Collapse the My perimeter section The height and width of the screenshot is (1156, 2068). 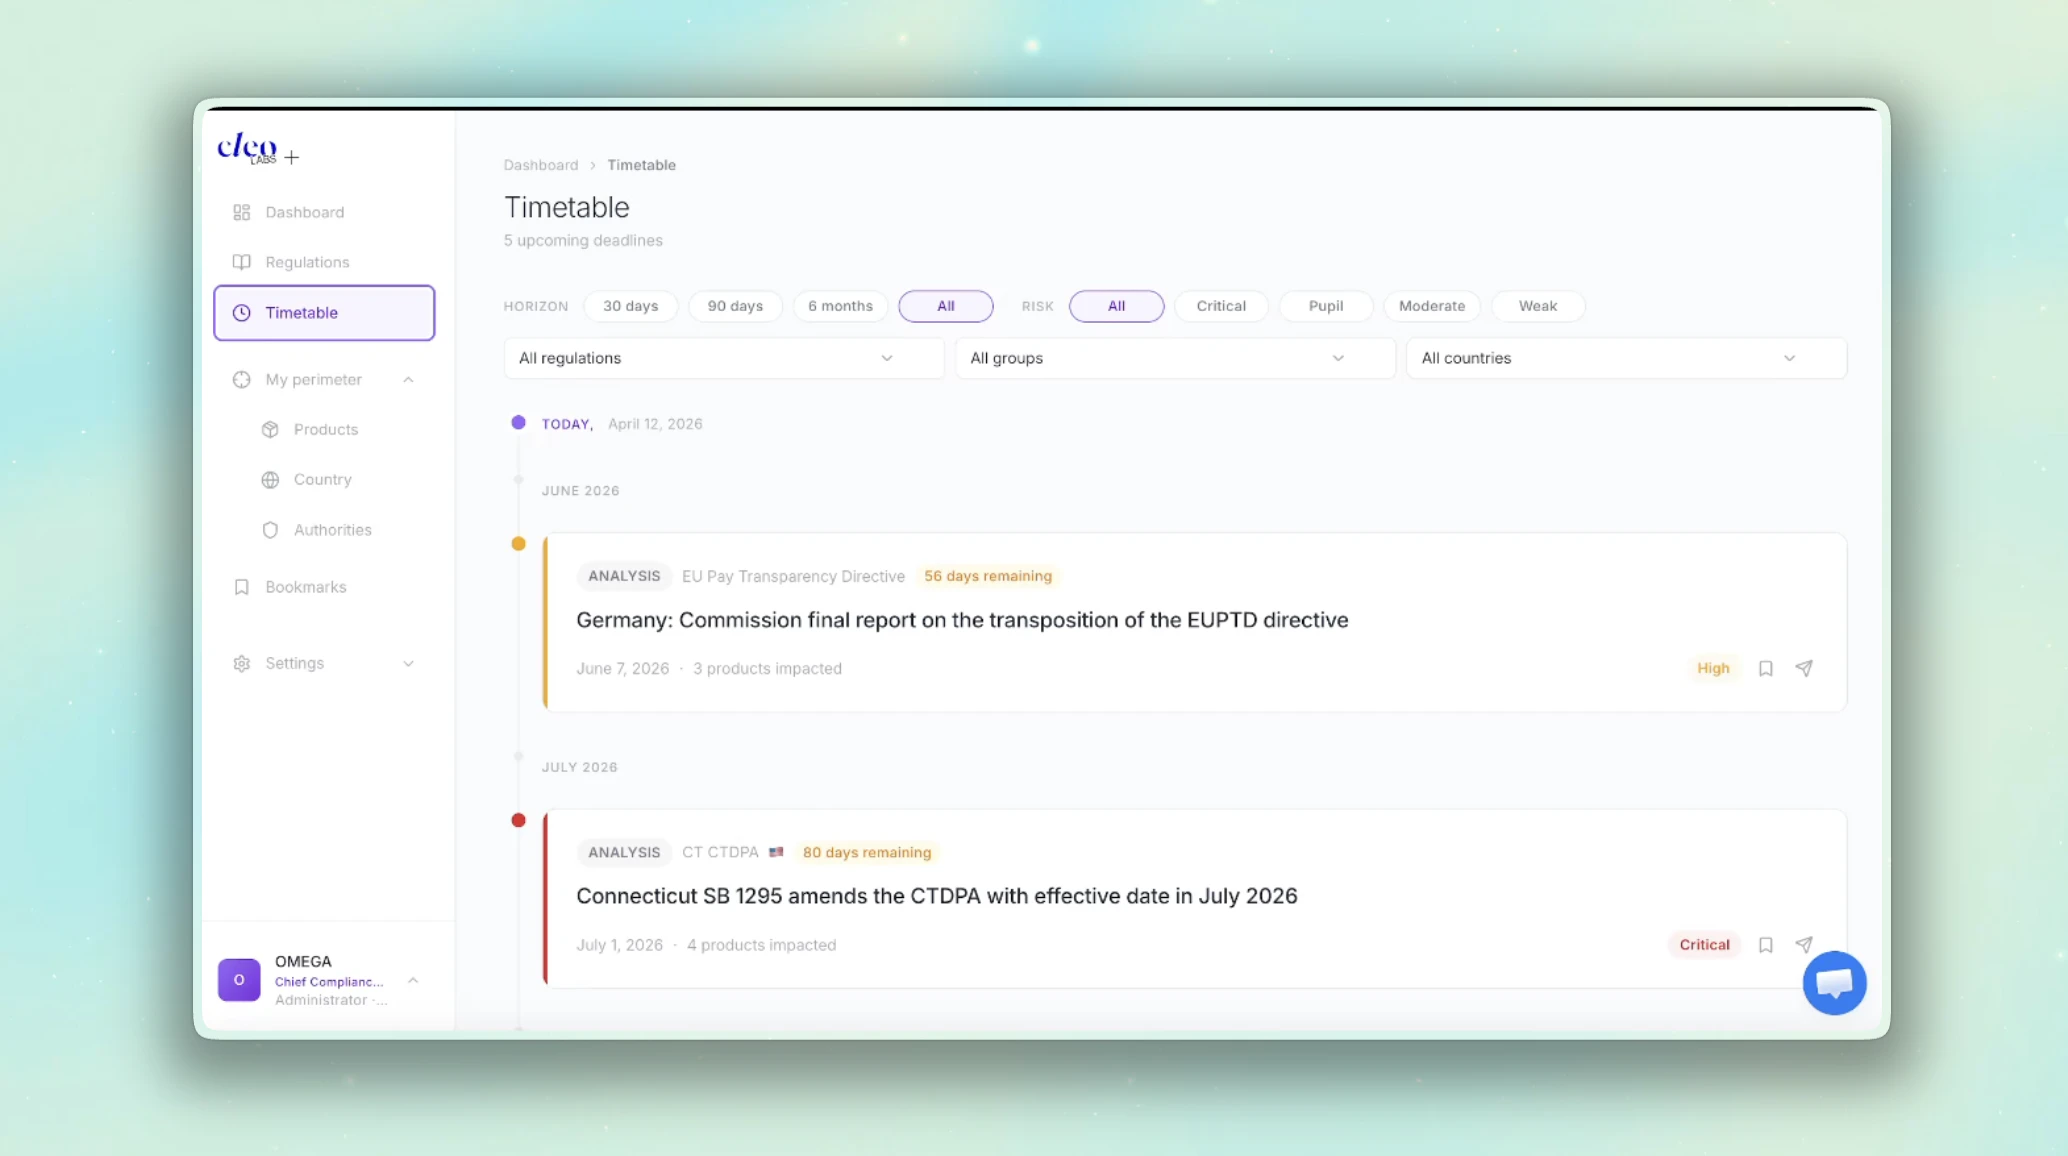[x=408, y=380]
